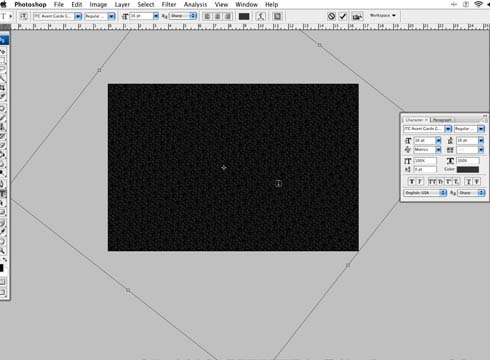Click the vertical scale field in Character panel

tap(425, 161)
